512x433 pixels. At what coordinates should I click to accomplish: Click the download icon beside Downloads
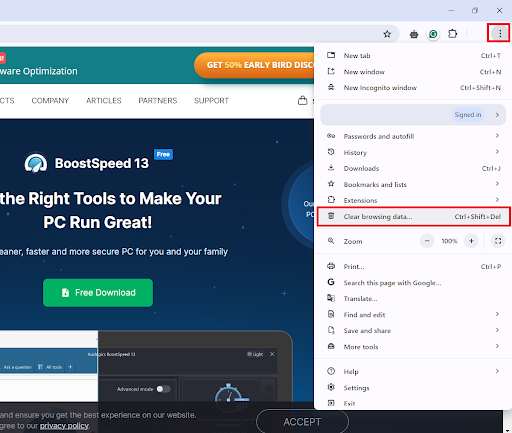point(331,168)
